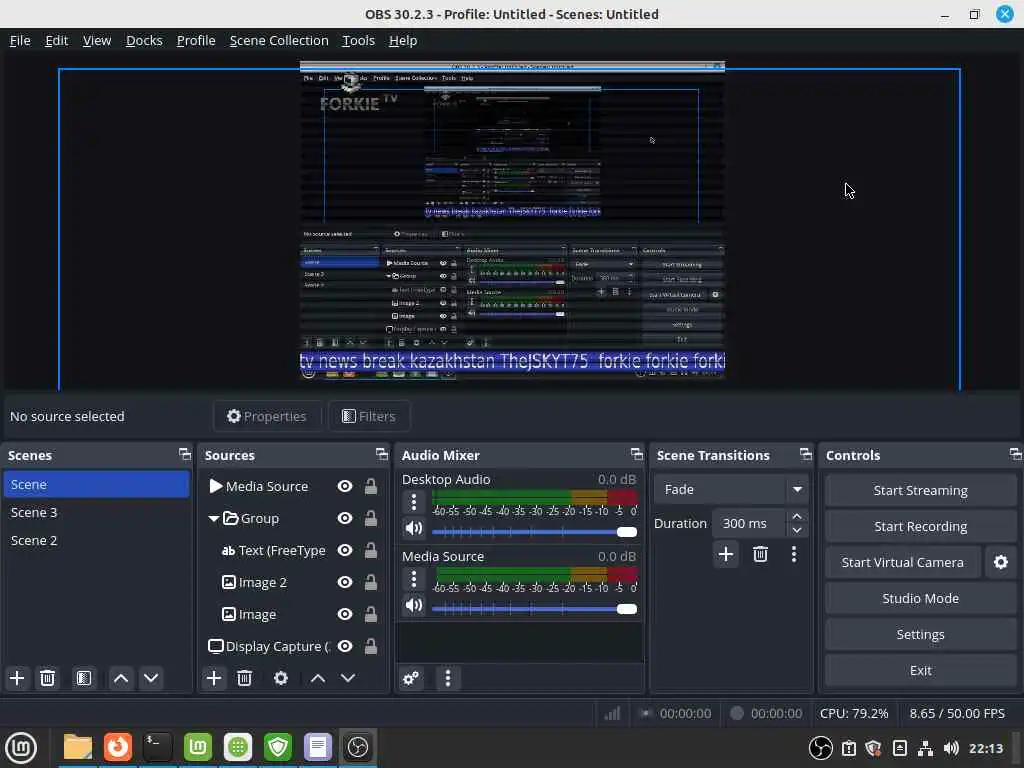Image resolution: width=1024 pixels, height=768 pixels.
Task: Open Files folder in taskbar
Action: tap(78, 747)
